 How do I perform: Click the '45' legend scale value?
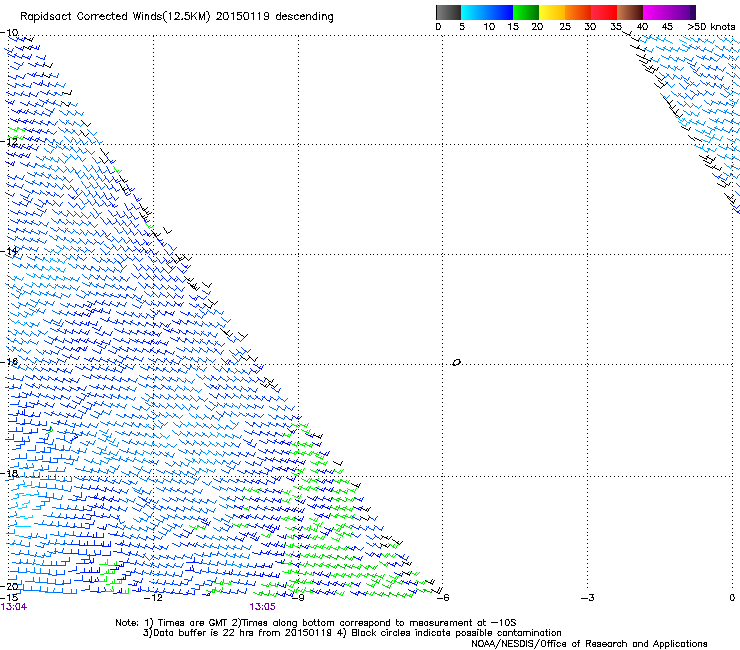[x=667, y=27]
